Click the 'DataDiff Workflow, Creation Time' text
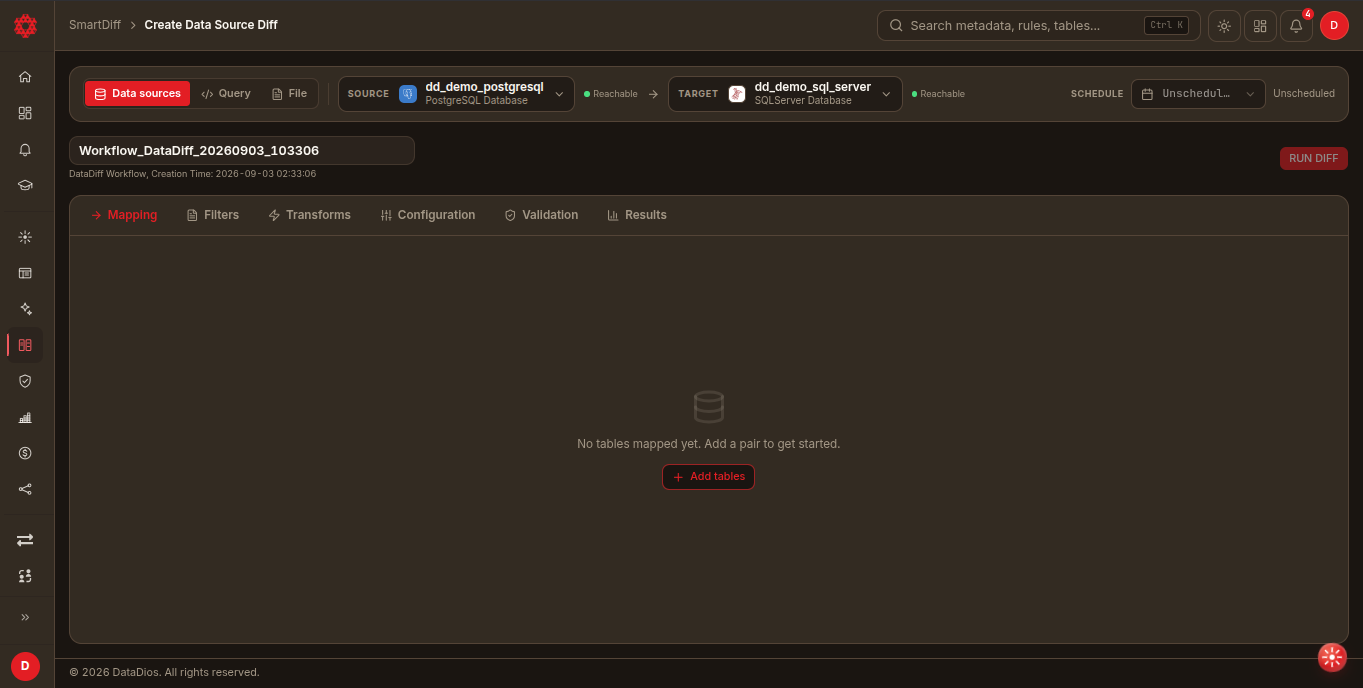The image size is (1363, 688). [x=193, y=174]
